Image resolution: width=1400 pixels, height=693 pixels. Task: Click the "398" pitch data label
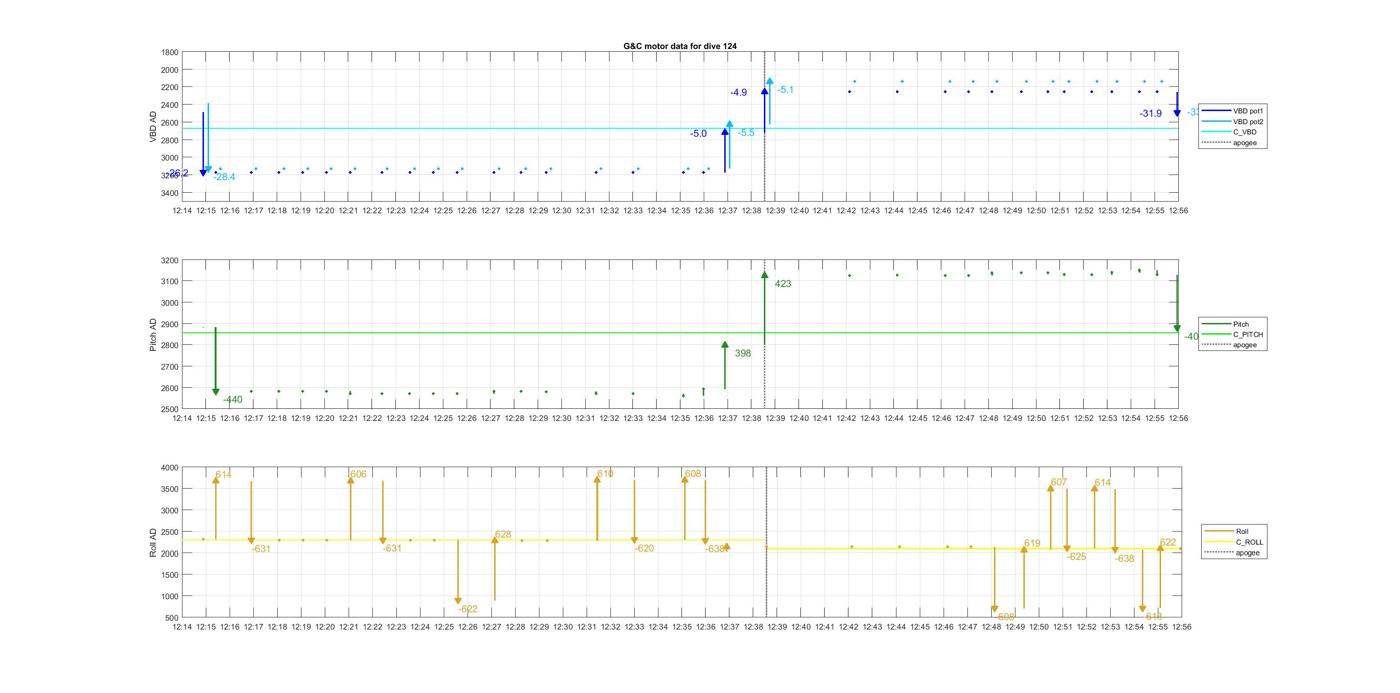click(x=743, y=353)
